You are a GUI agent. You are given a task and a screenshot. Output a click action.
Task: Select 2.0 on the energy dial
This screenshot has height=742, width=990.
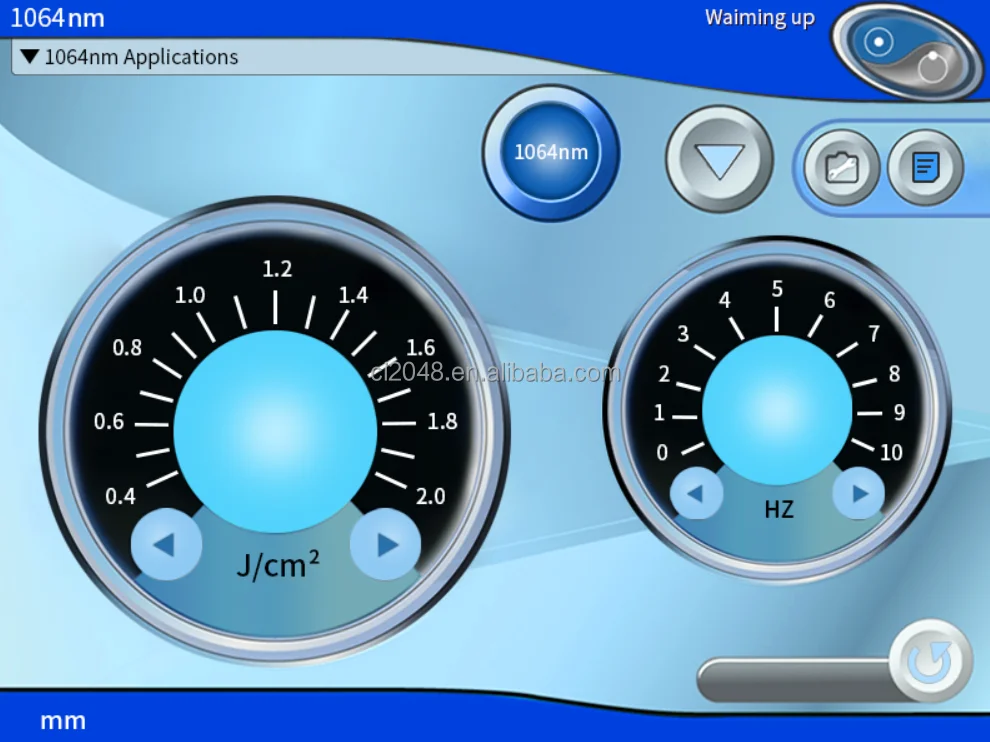tap(431, 496)
